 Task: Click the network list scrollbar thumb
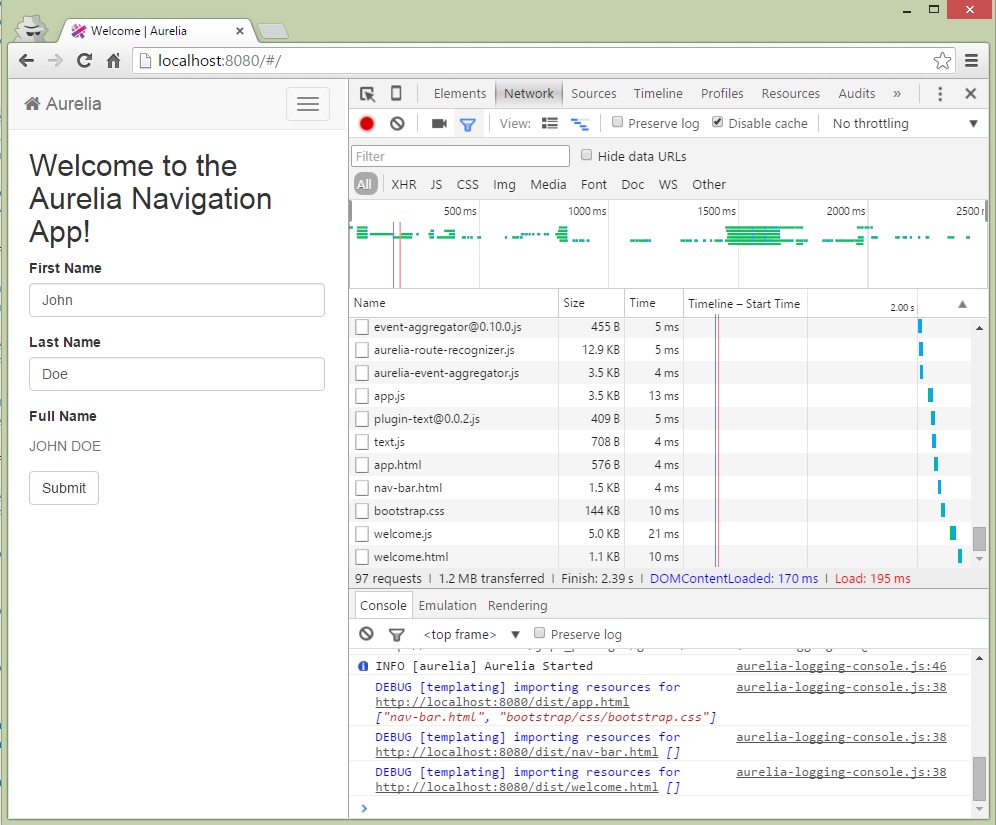979,538
